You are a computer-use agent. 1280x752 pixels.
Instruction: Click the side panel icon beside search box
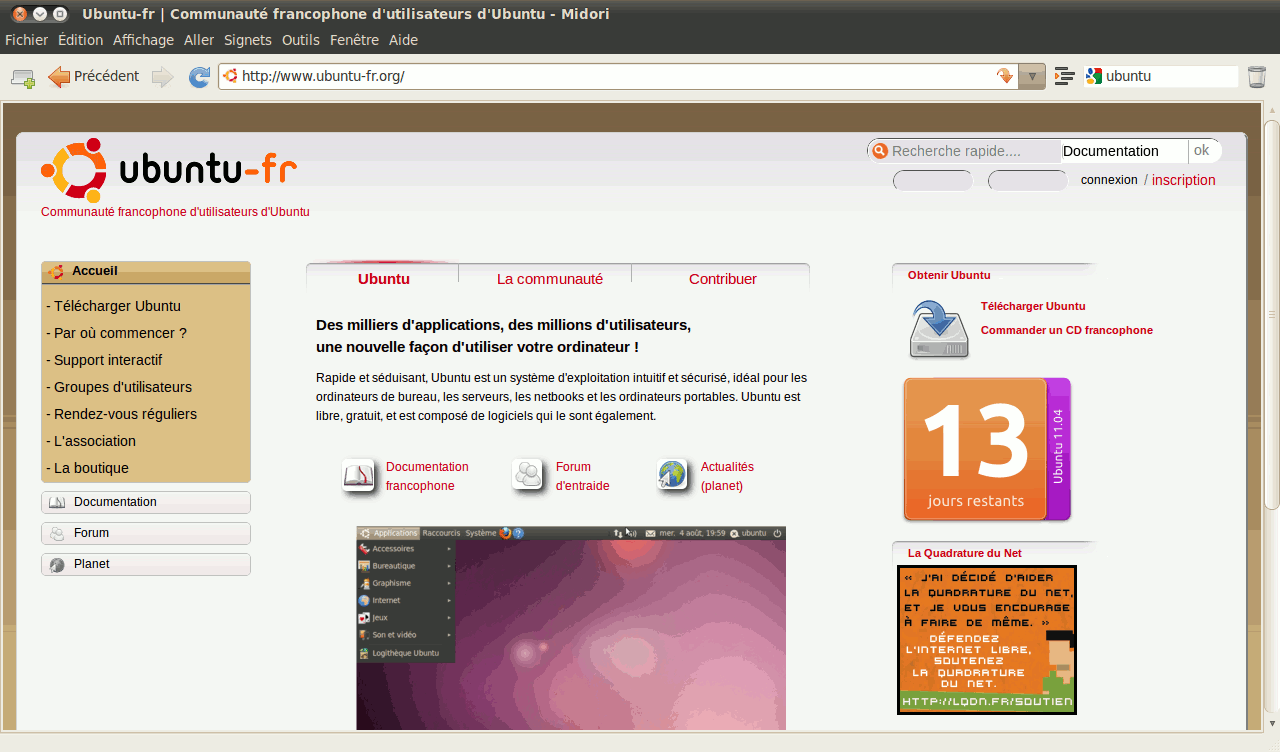(x=1065, y=76)
